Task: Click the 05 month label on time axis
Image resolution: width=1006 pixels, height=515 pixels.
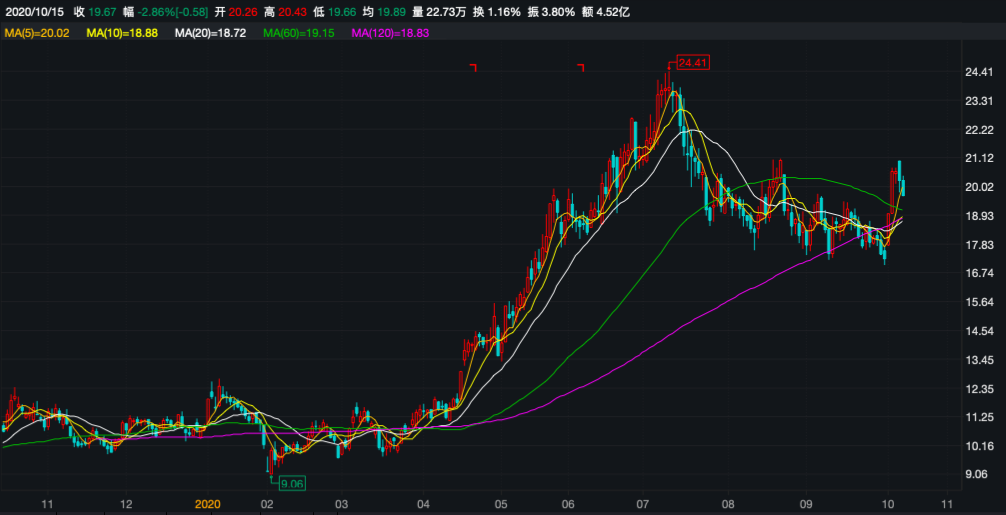Action: click(501, 504)
